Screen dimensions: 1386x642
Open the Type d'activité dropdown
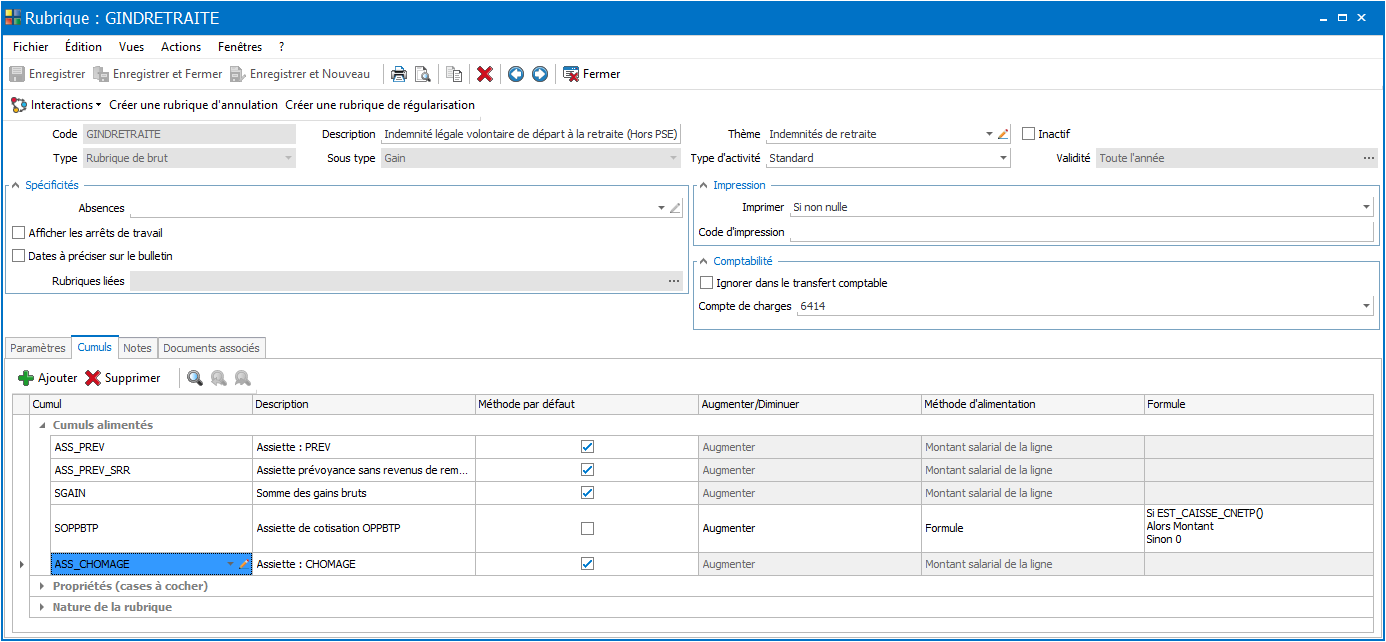click(1003, 158)
